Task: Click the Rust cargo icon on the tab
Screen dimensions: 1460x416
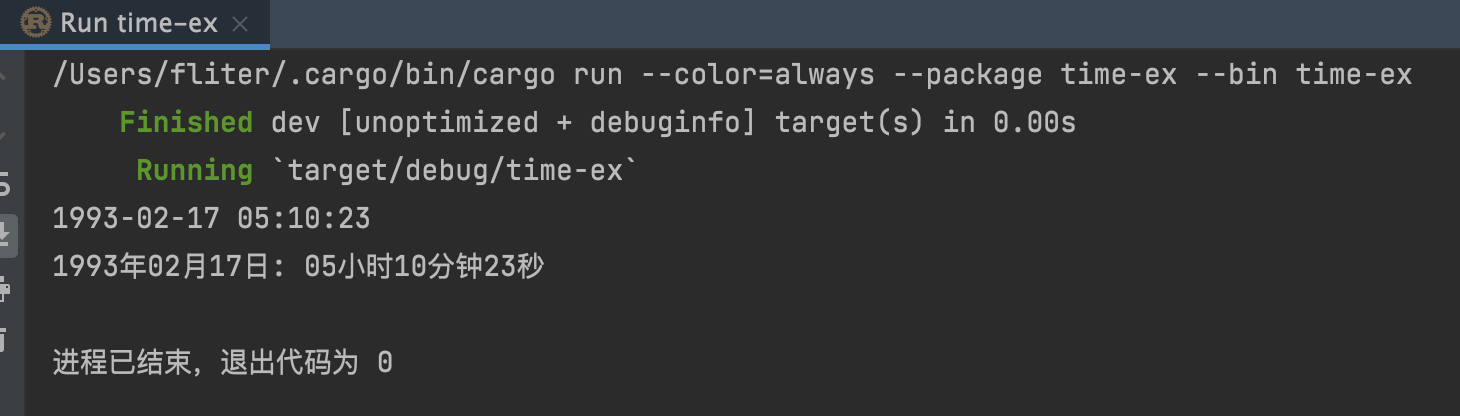Action: [36, 23]
